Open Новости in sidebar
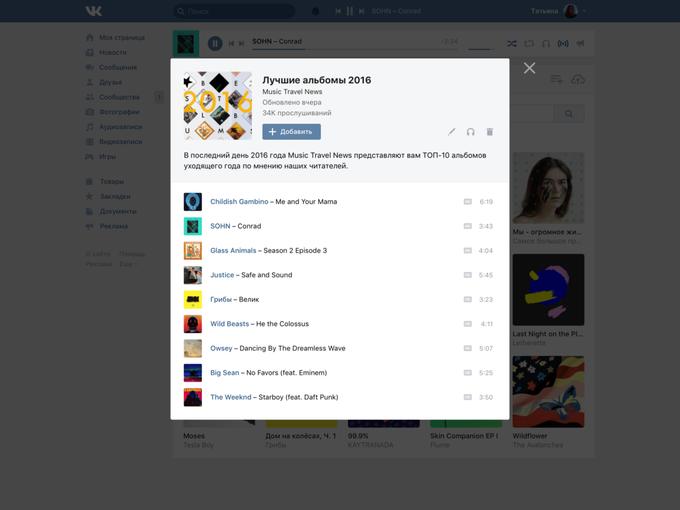Screen dimensions: 680x510 click(x=106, y=52)
